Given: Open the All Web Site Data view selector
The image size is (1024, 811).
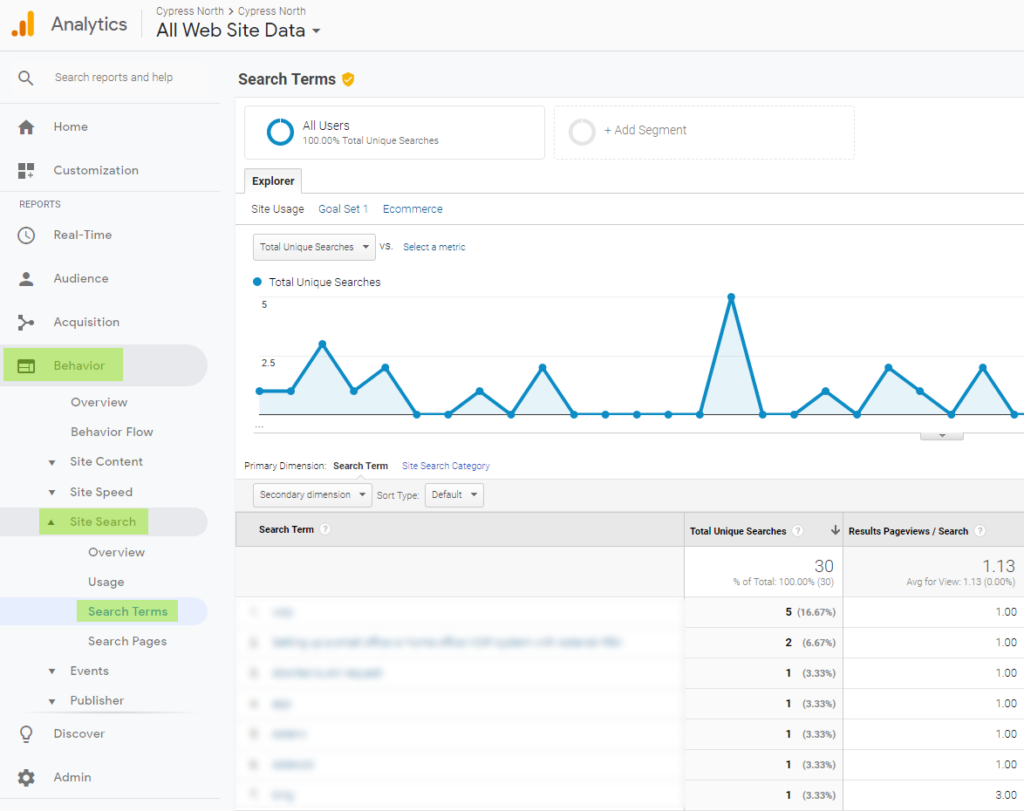Looking at the screenshot, I should pos(238,31).
